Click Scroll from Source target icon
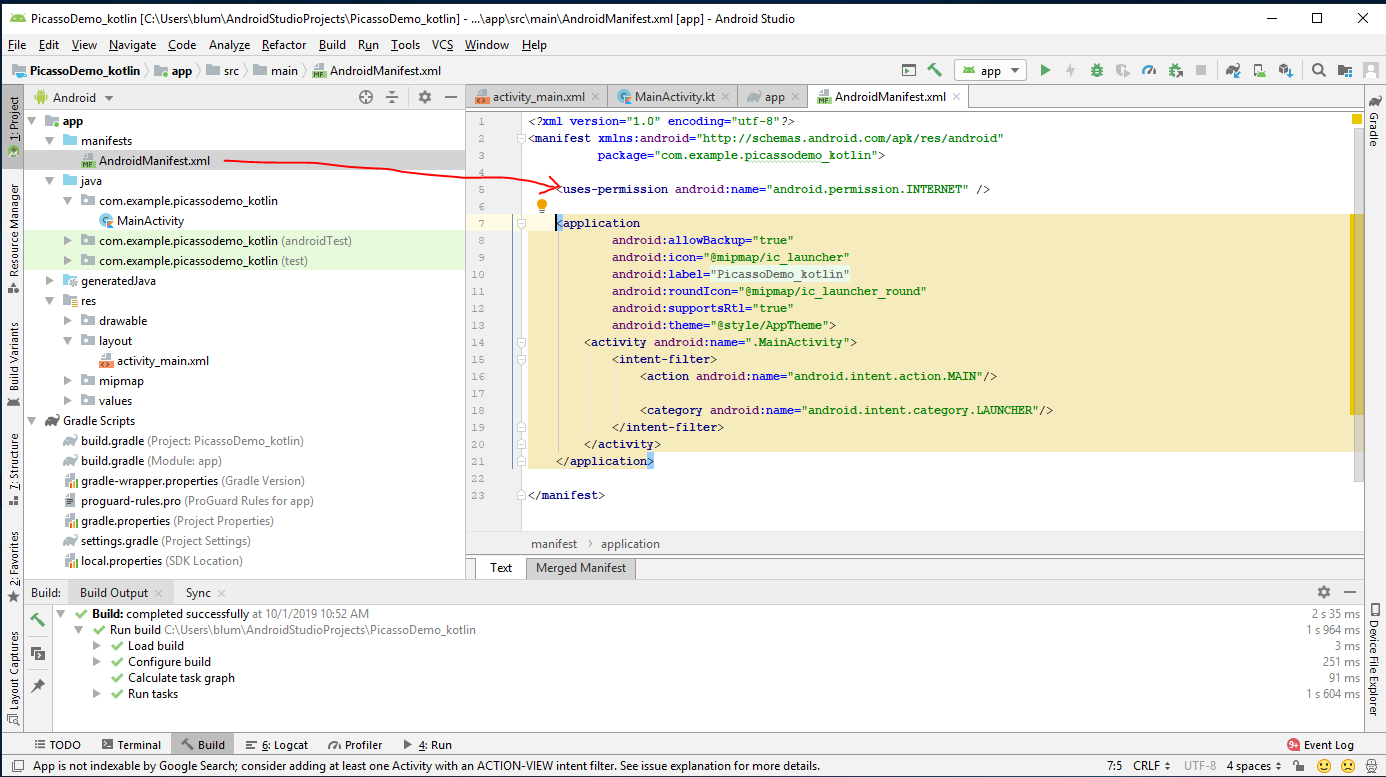This screenshot has height=777, width=1386. click(366, 97)
